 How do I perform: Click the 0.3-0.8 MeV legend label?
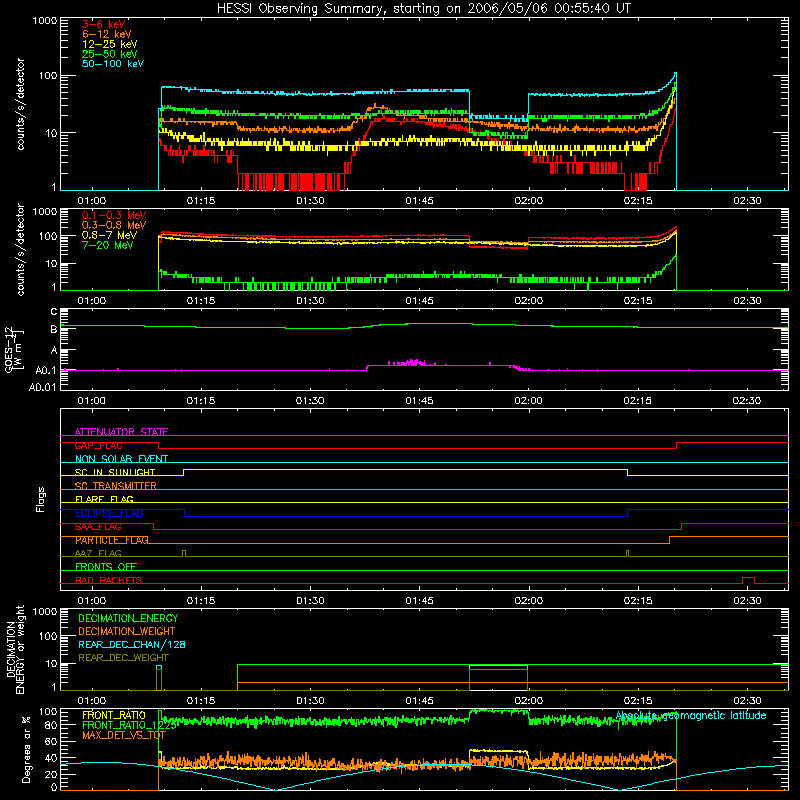[114, 225]
